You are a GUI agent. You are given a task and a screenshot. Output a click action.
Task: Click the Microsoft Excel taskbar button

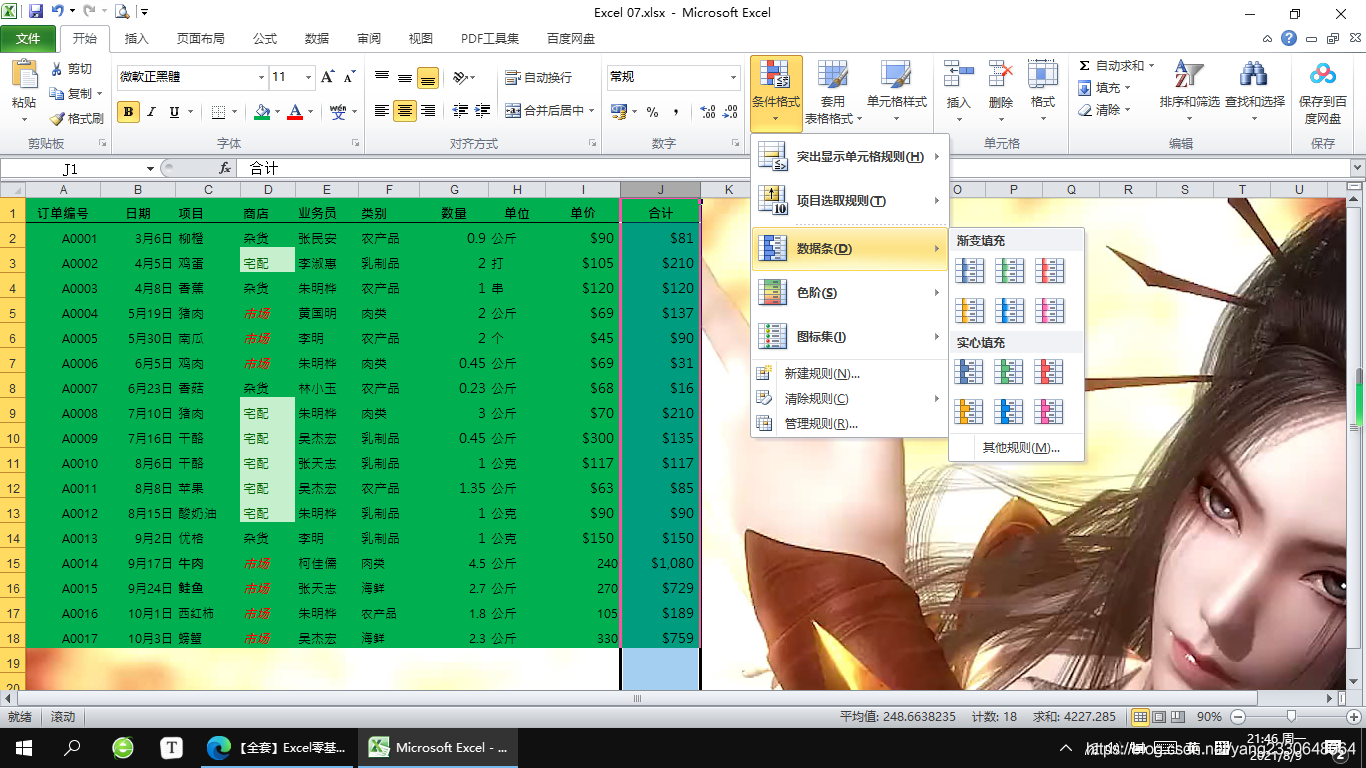(440, 747)
